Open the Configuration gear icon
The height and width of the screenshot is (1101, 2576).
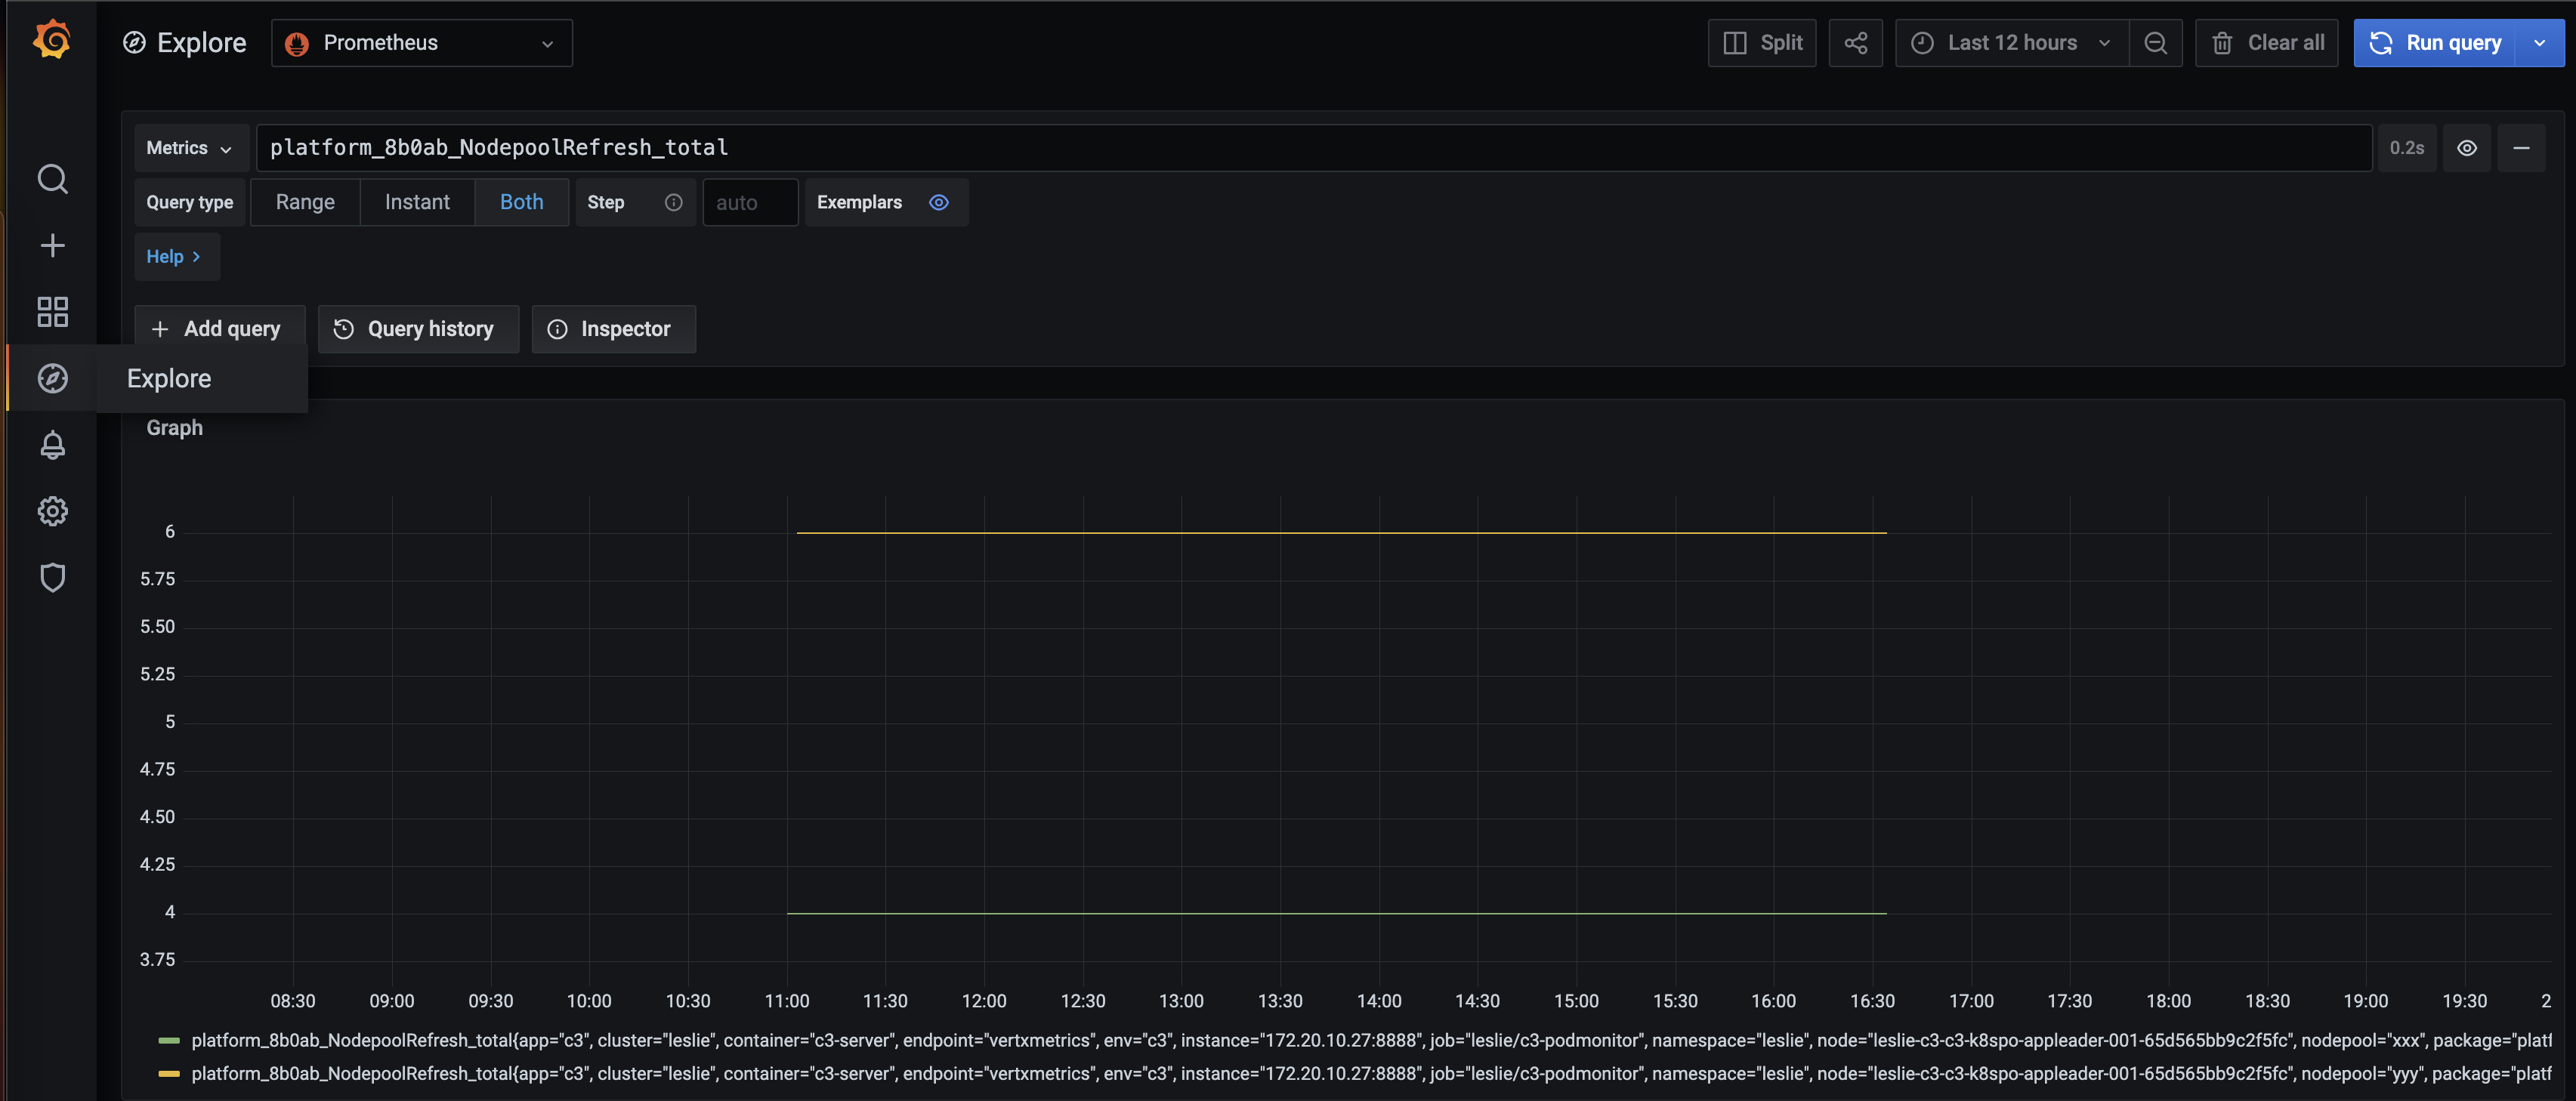pyautogui.click(x=52, y=511)
